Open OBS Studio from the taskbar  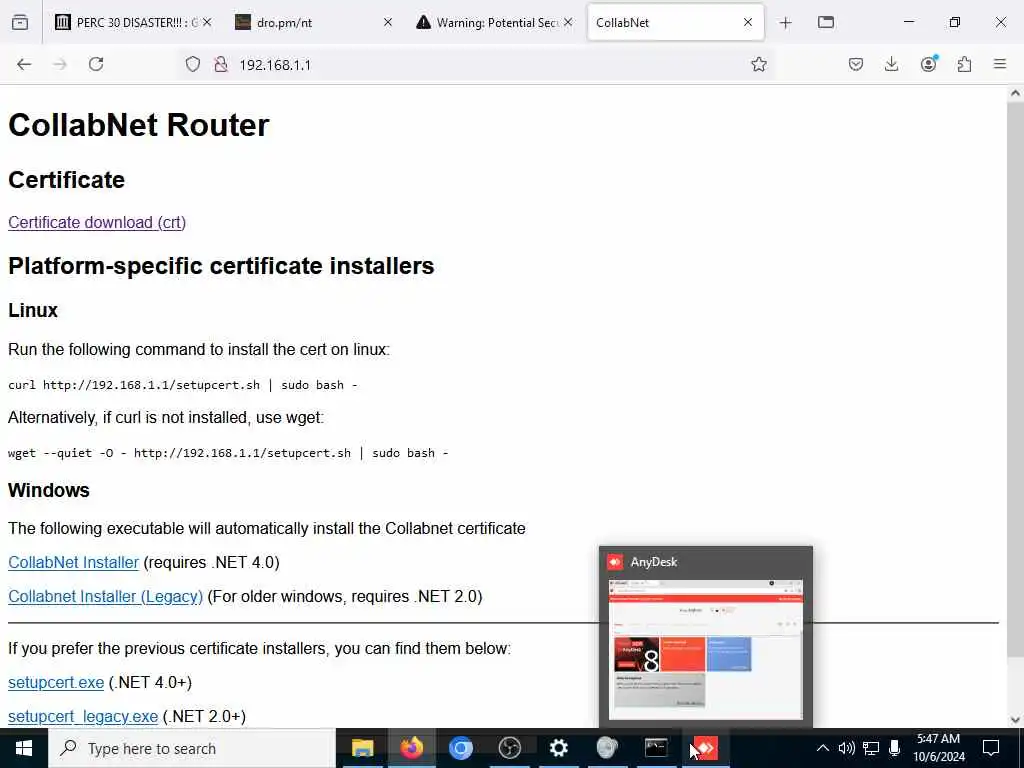click(x=509, y=748)
